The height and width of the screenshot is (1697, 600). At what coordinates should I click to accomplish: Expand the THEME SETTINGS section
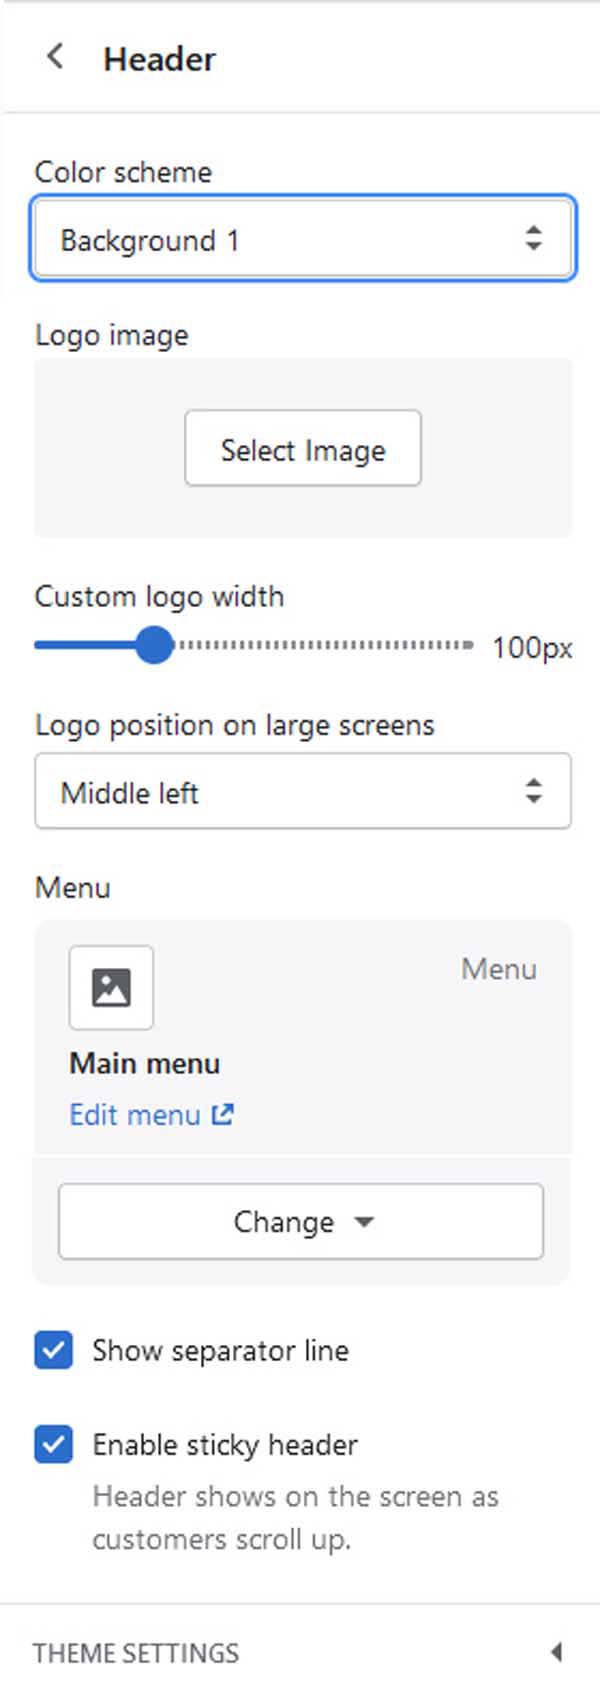300,1652
